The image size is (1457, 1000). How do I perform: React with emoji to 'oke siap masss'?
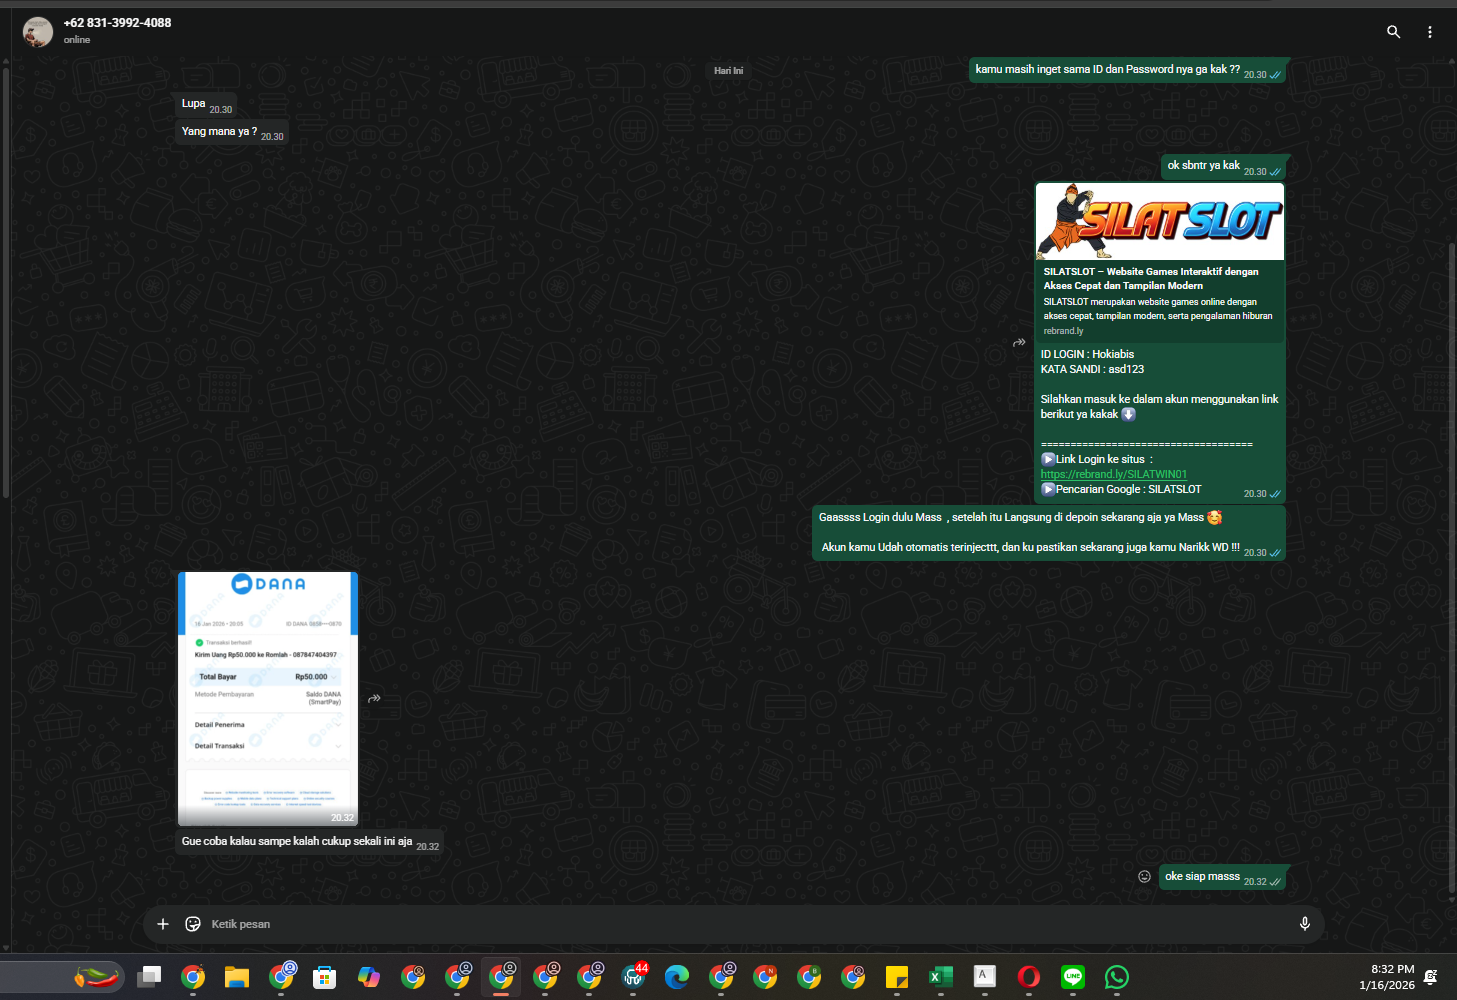coord(1144,876)
